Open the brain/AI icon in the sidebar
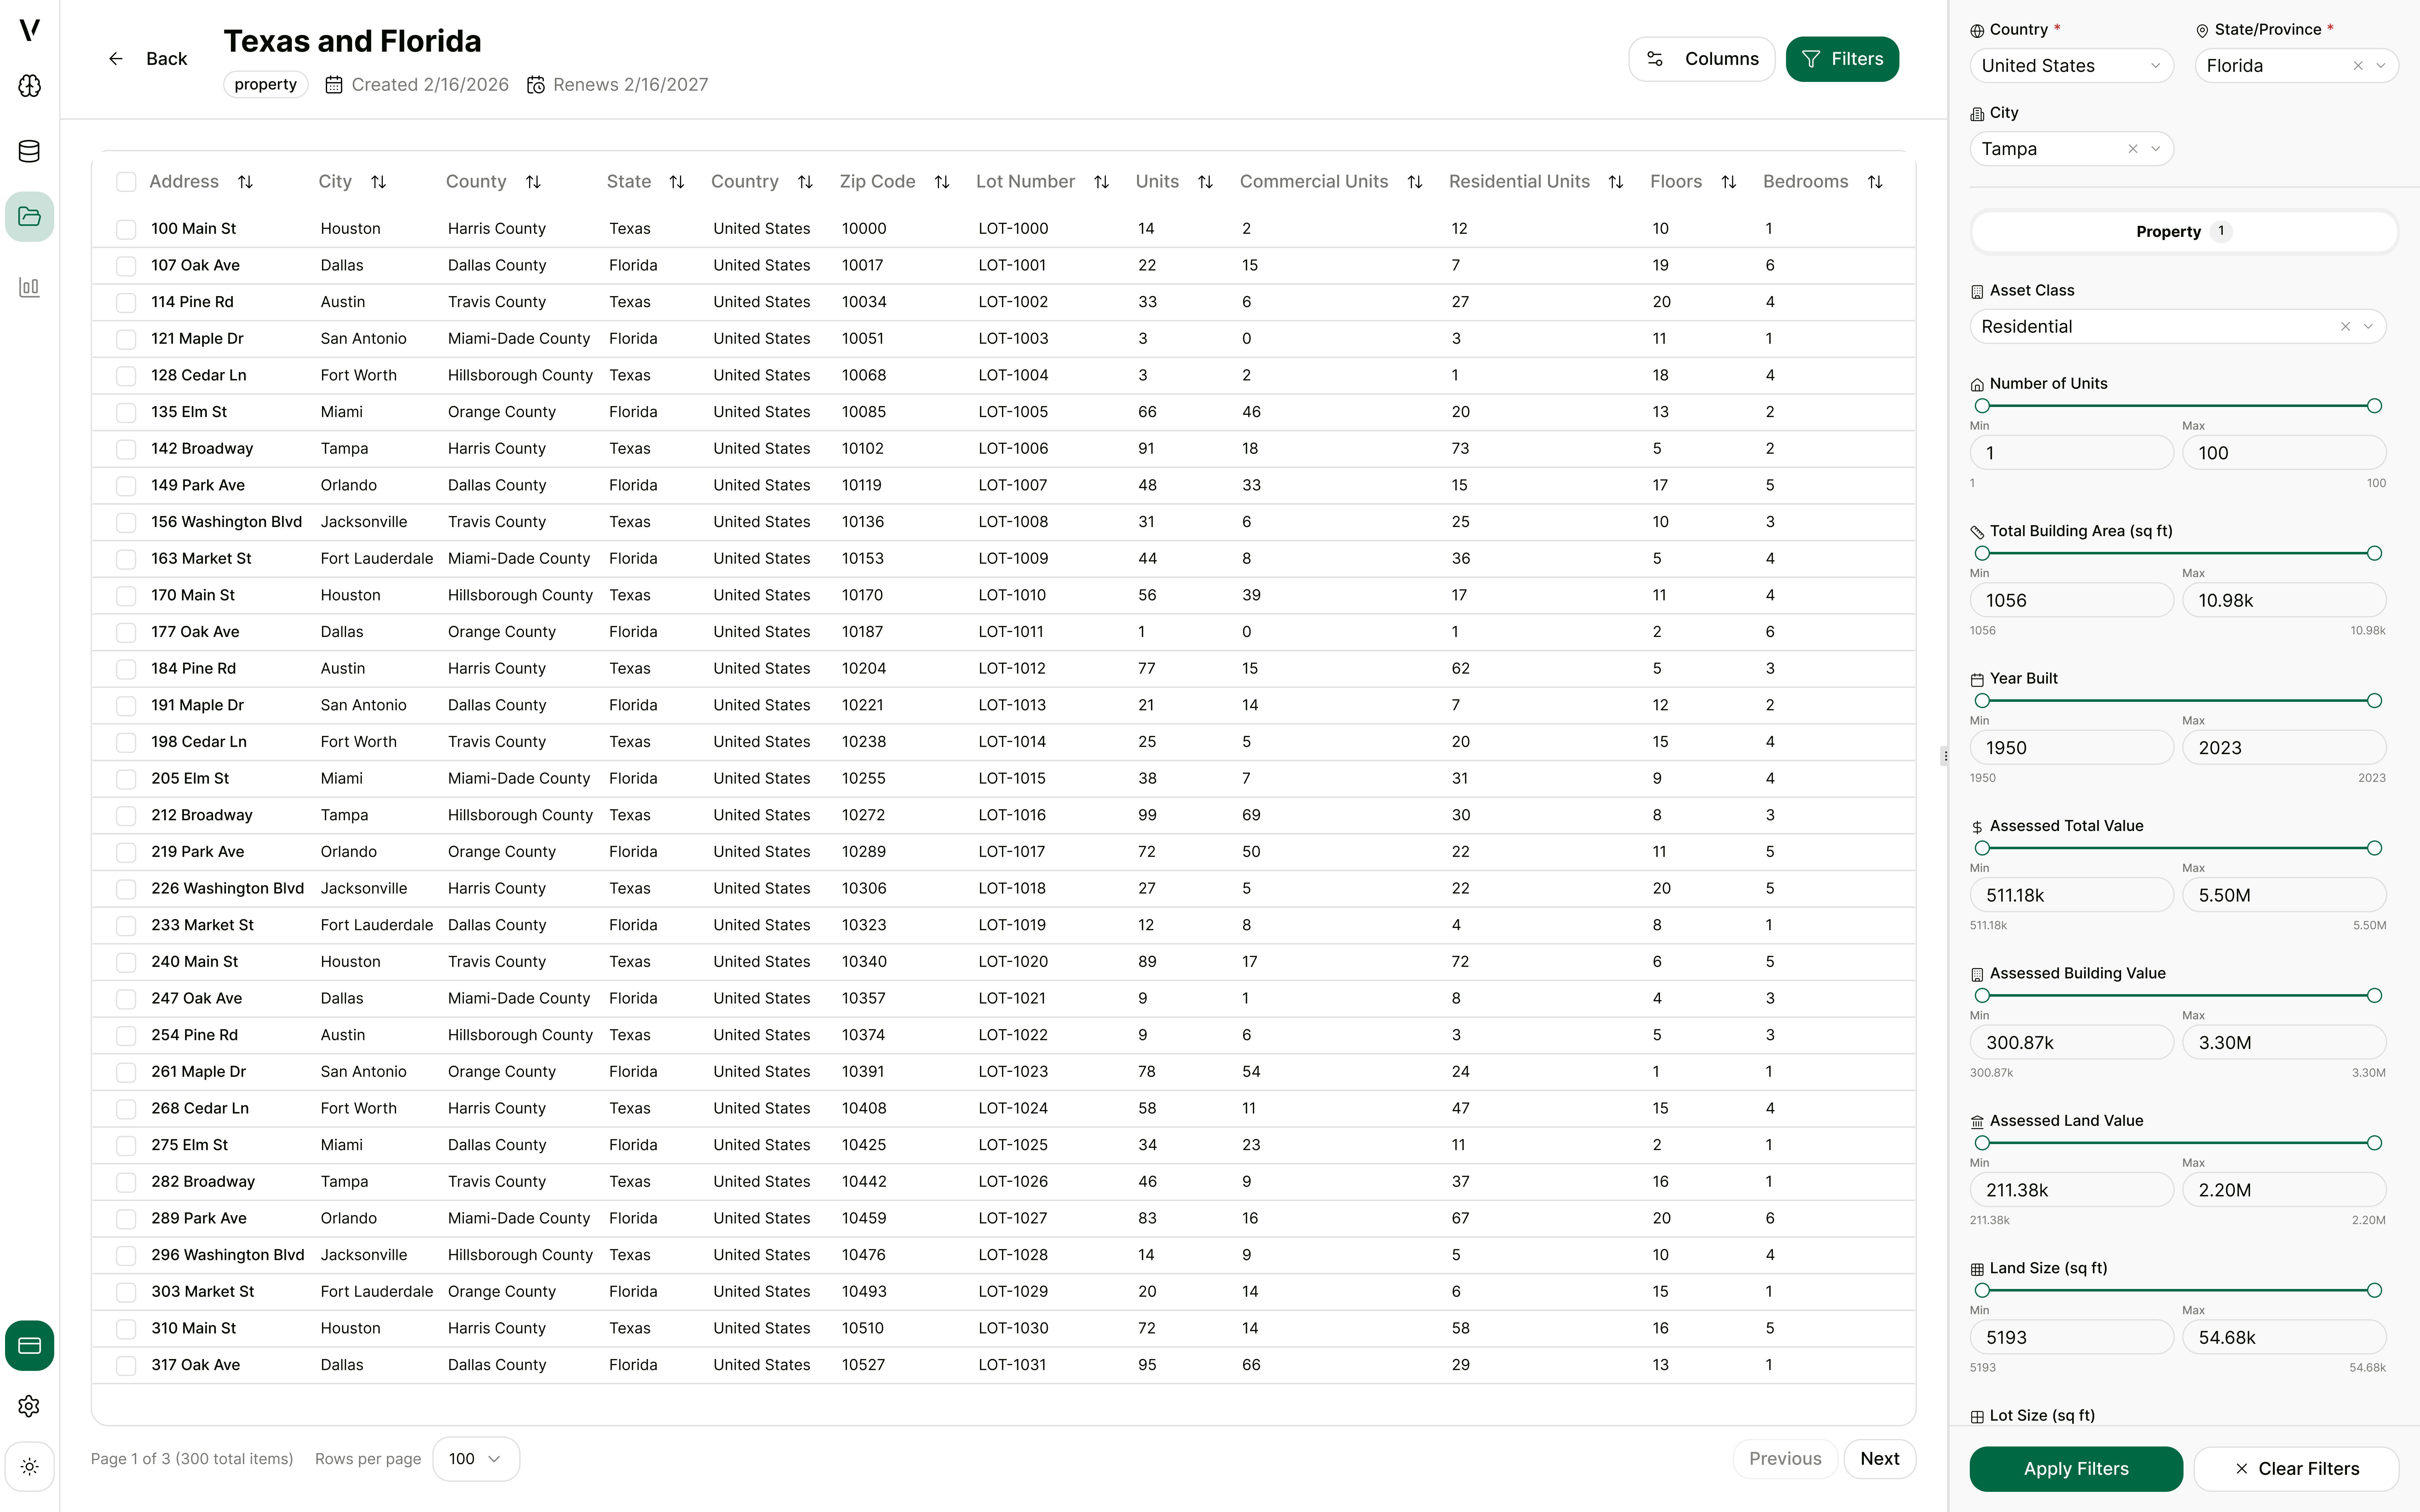The image size is (2420, 1512). 29,86
